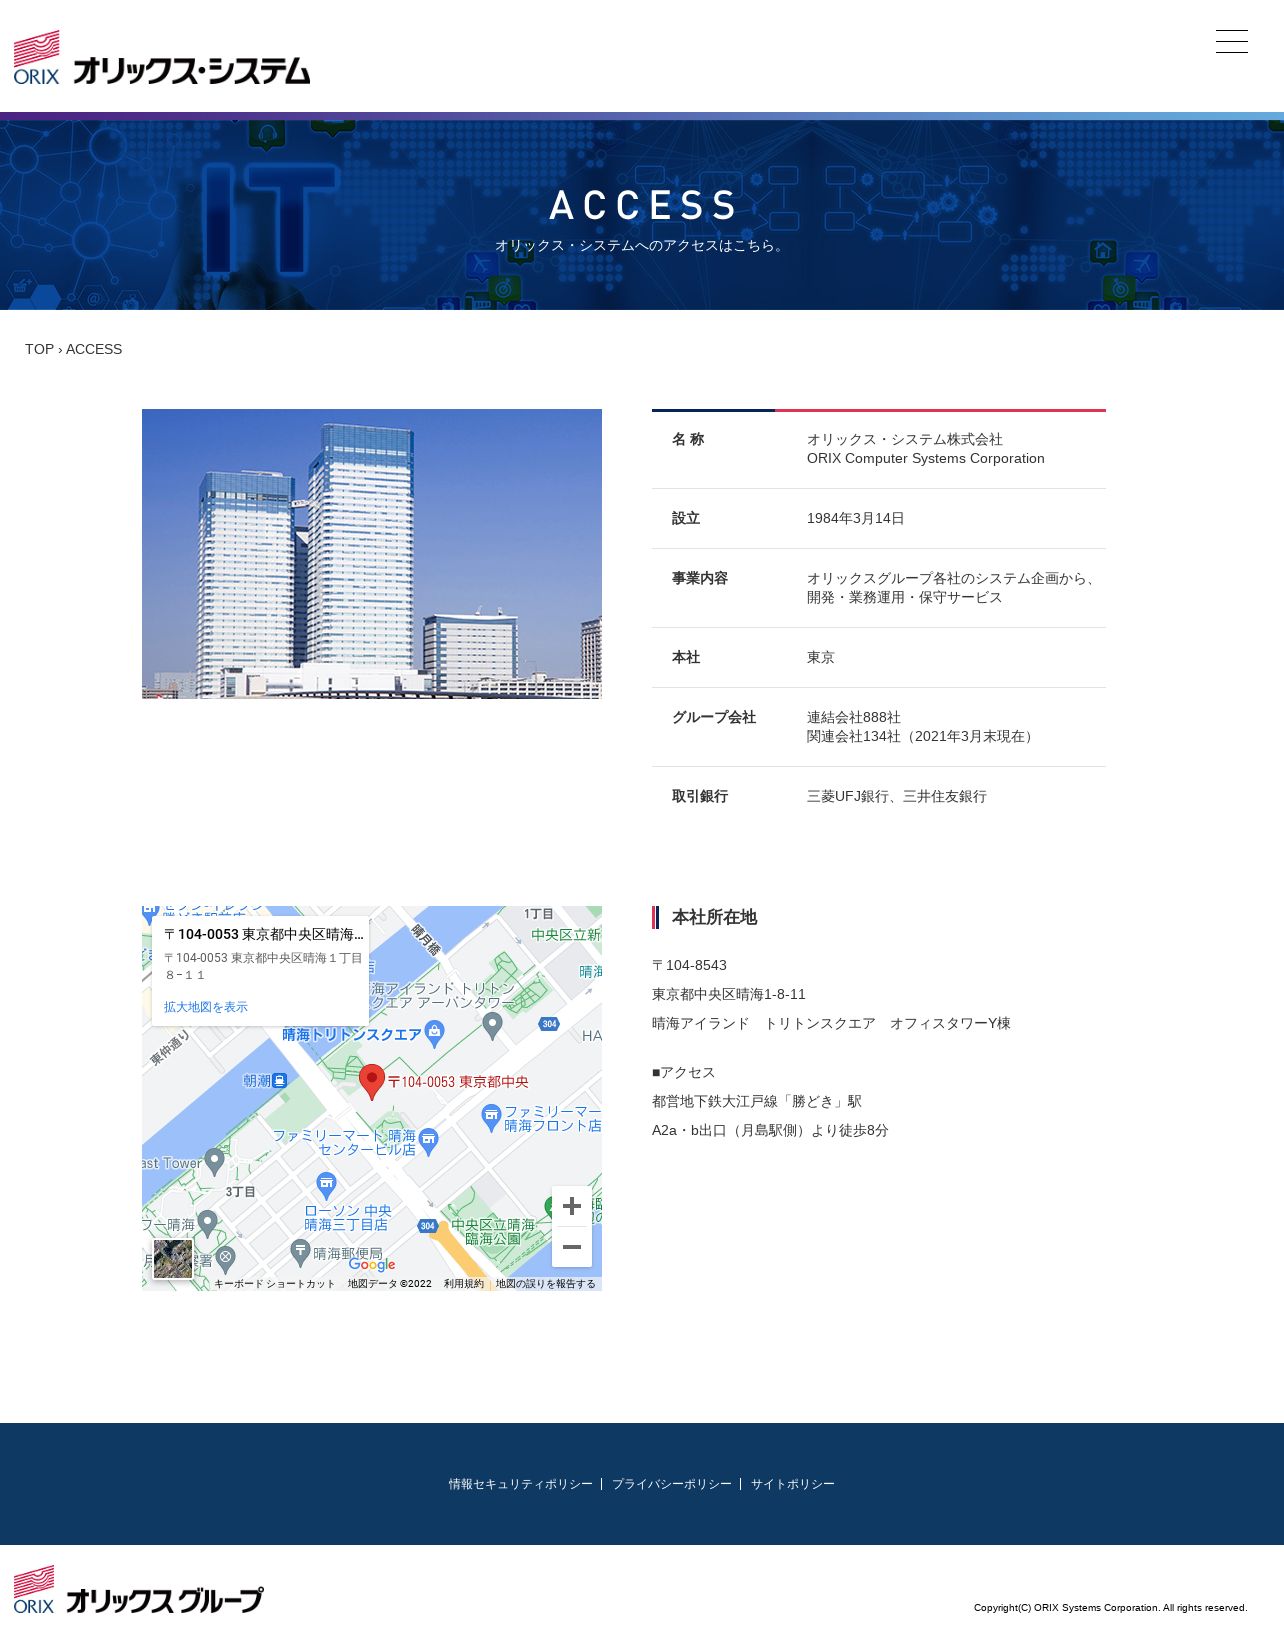The height and width of the screenshot is (1633, 1284).
Task: Click the 〒104-8543 postal code text
Action: pyautogui.click(x=689, y=965)
